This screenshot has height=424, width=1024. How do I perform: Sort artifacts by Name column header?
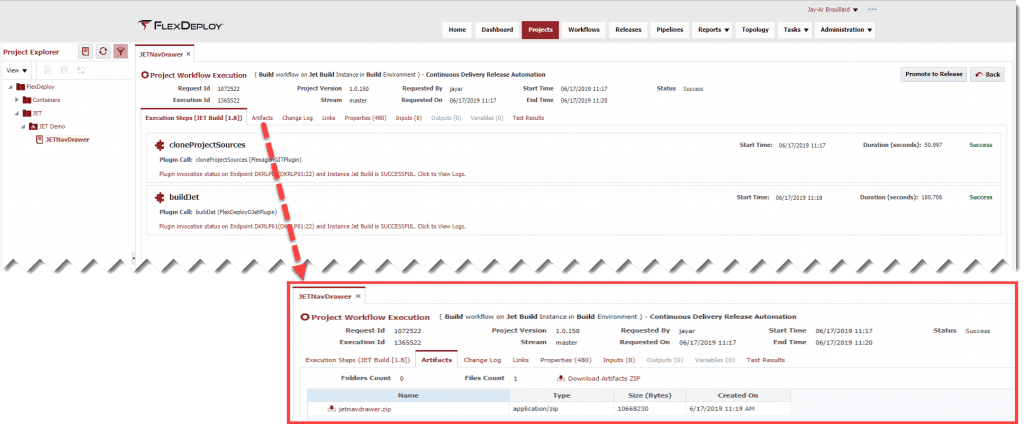[408, 395]
